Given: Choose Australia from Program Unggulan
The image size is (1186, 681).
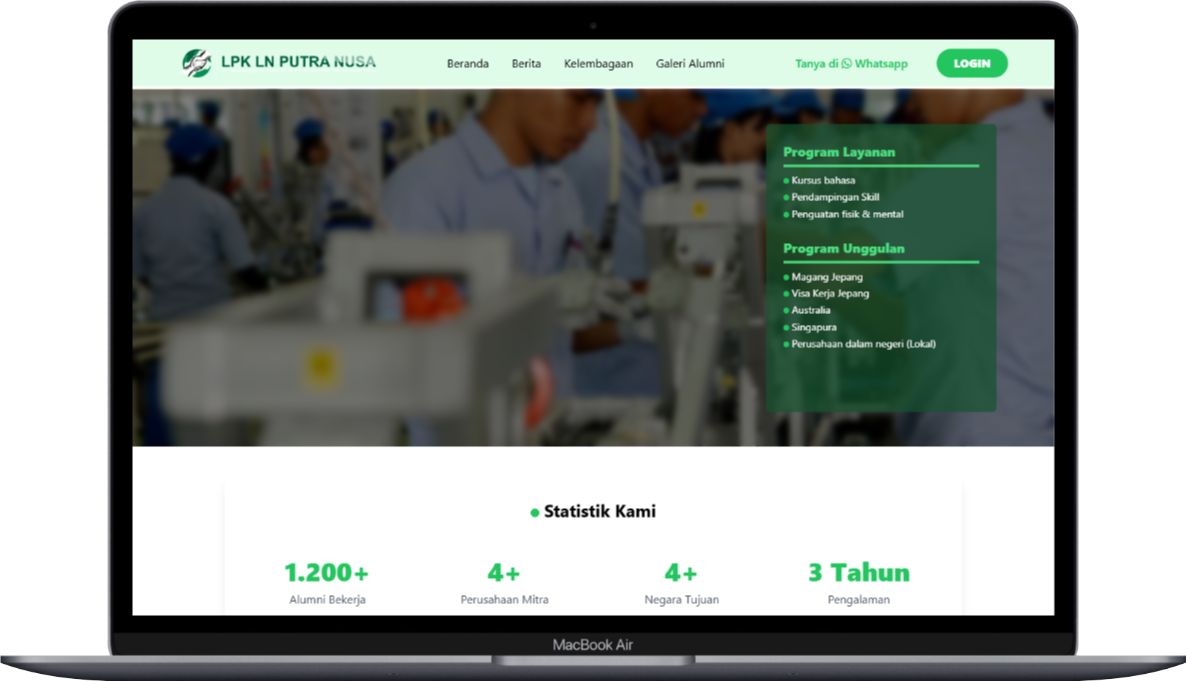Looking at the screenshot, I should (811, 311).
